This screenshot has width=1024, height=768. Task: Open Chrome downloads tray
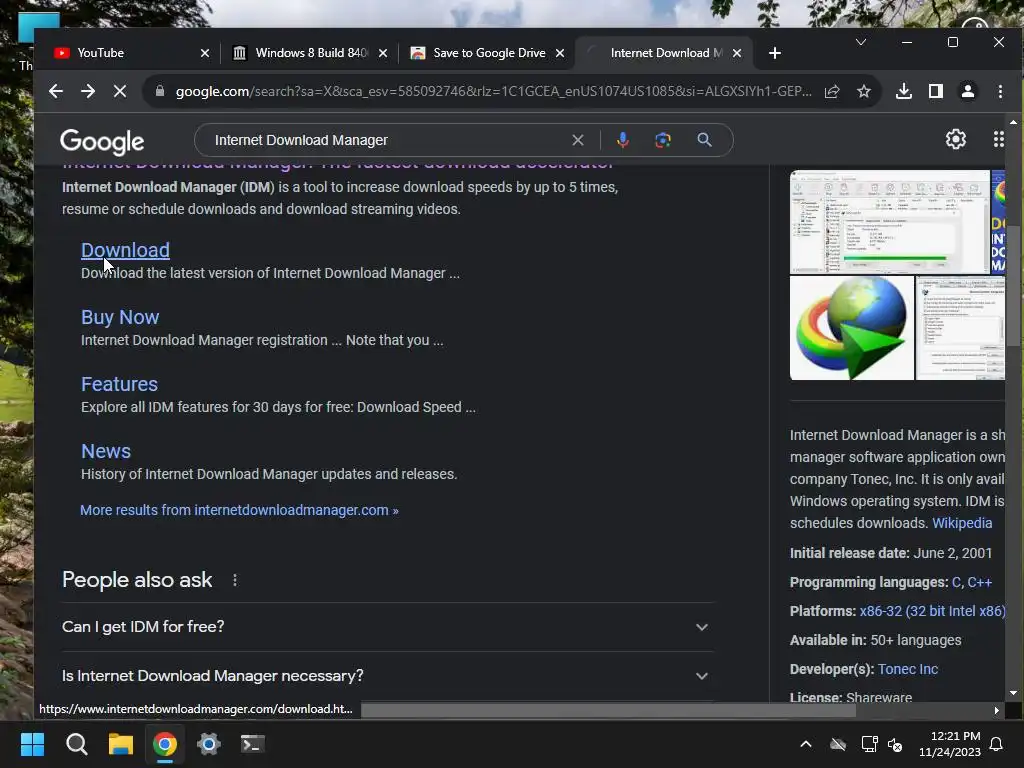coord(904,91)
